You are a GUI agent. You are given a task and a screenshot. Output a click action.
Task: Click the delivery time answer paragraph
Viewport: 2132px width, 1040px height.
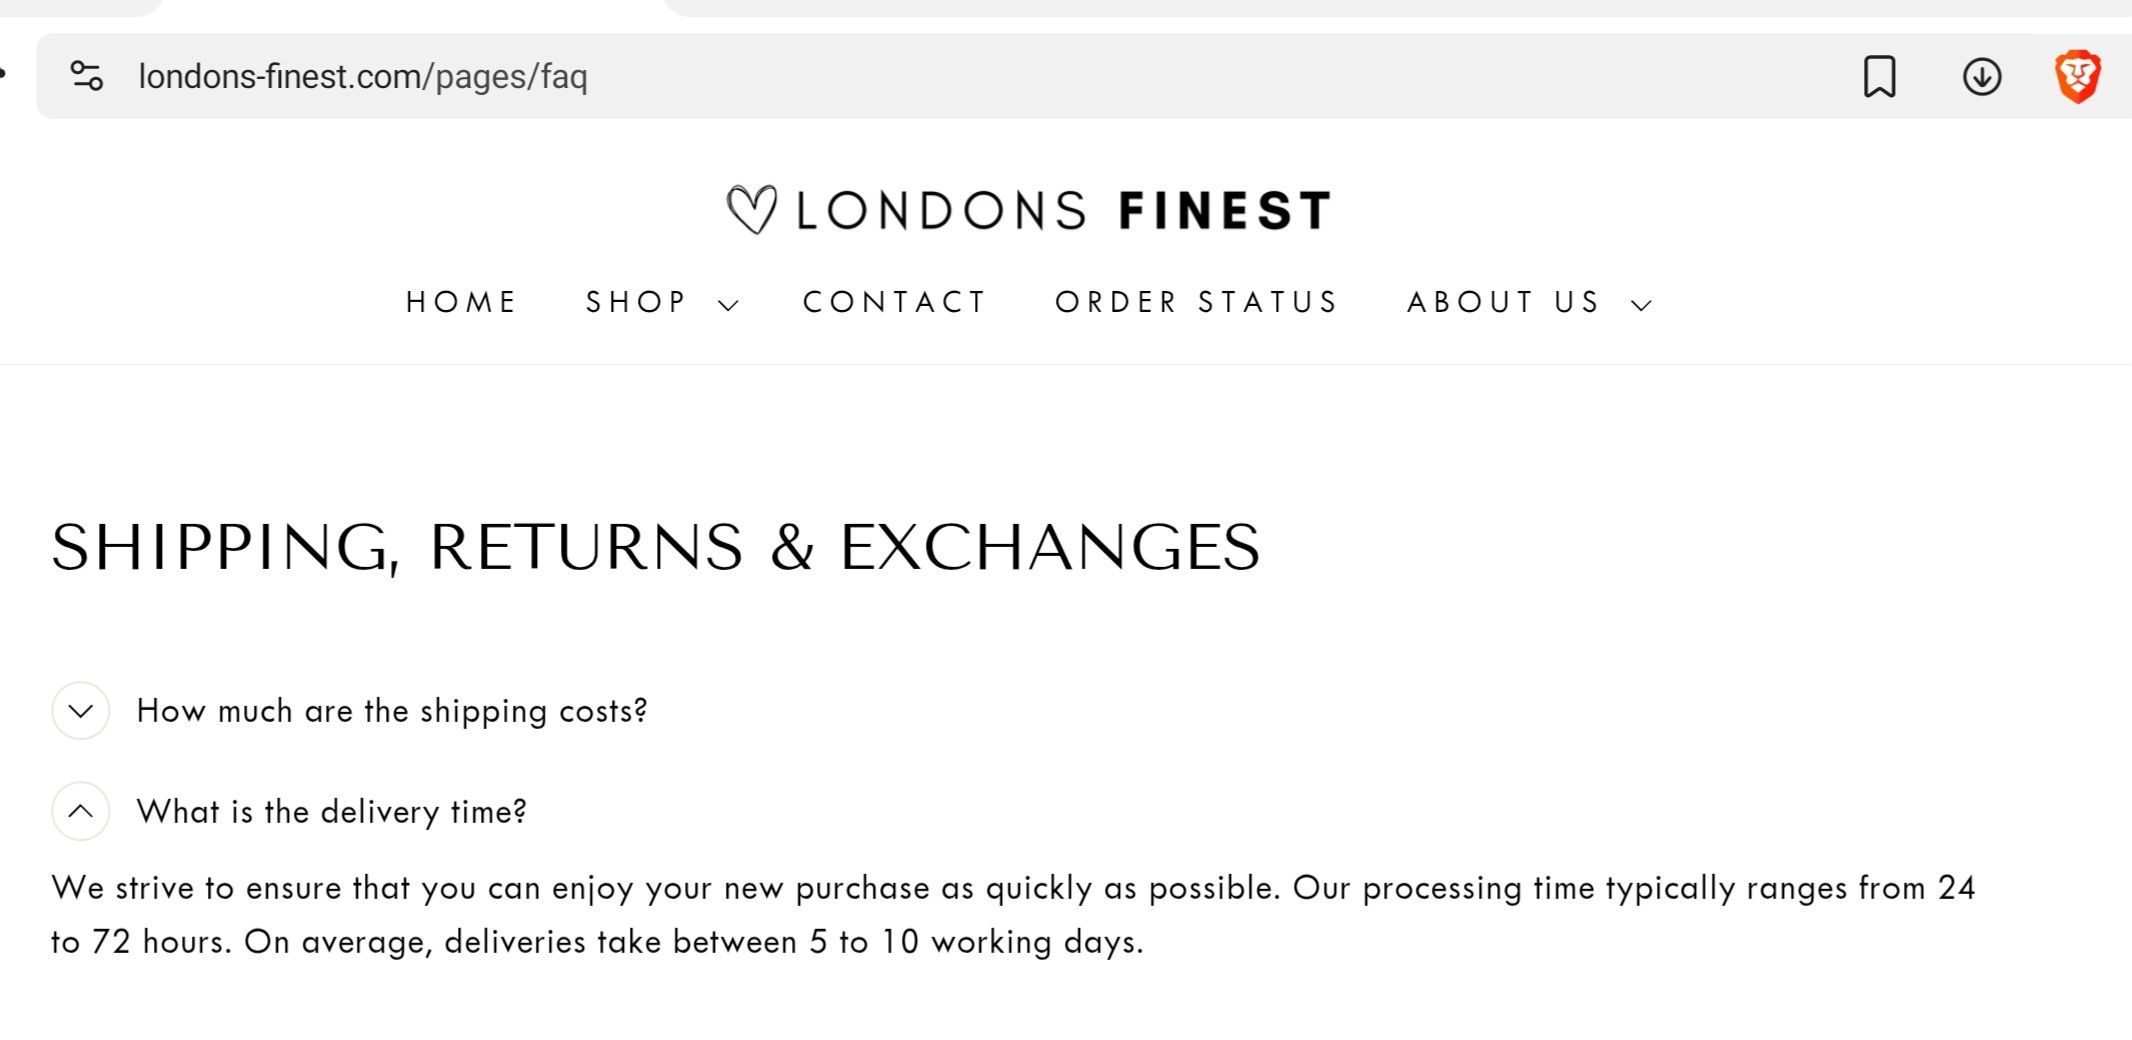(1012, 914)
